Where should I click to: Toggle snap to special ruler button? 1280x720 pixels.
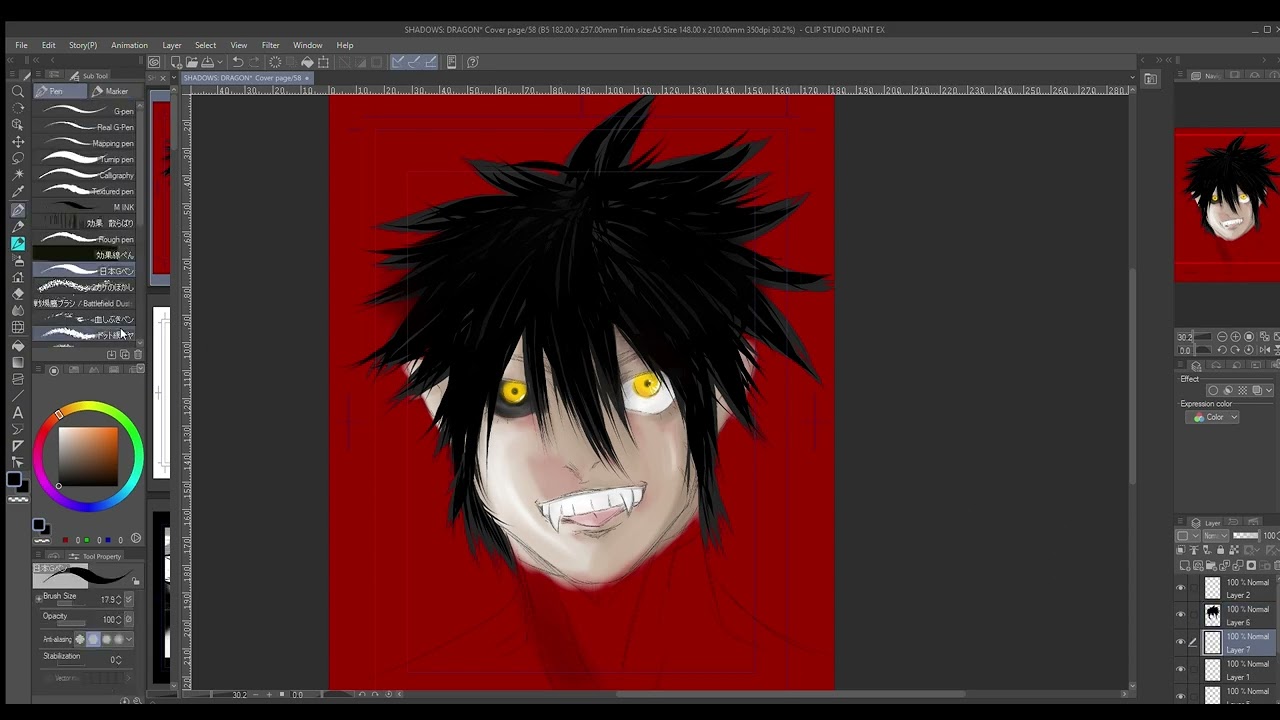point(414,62)
